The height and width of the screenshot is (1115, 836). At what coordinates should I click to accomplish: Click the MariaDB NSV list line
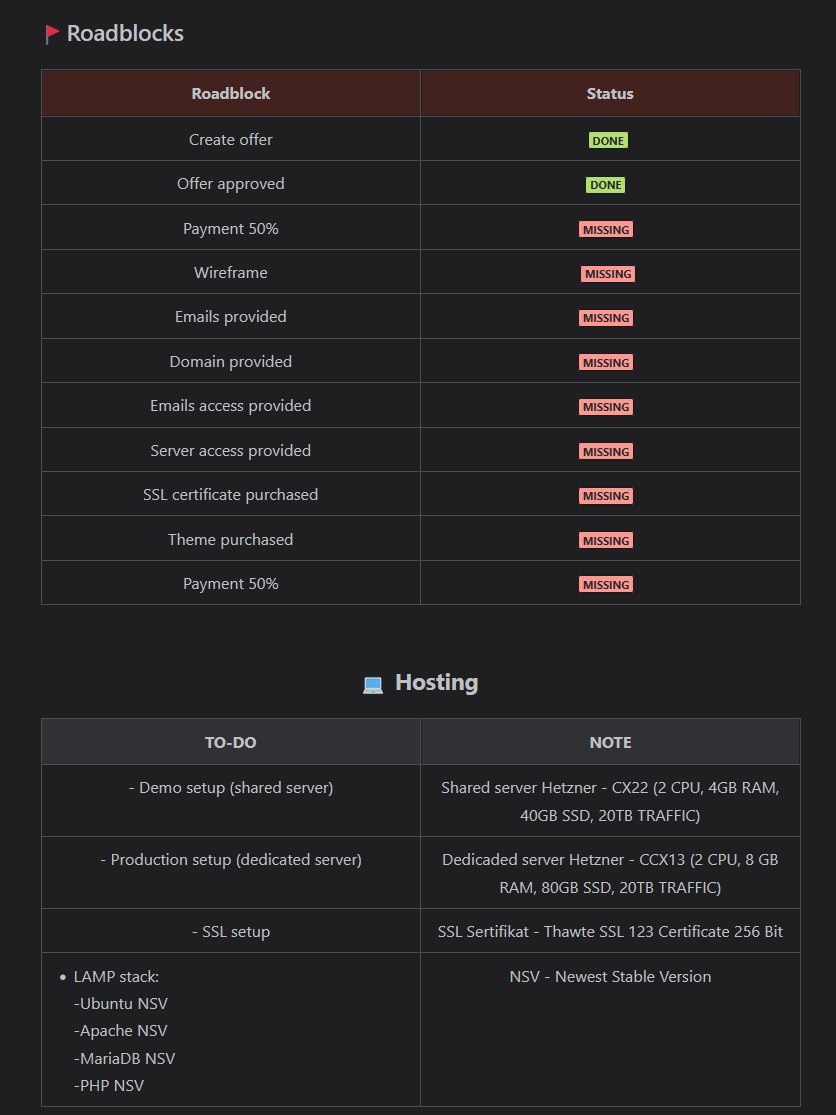[x=124, y=1058]
